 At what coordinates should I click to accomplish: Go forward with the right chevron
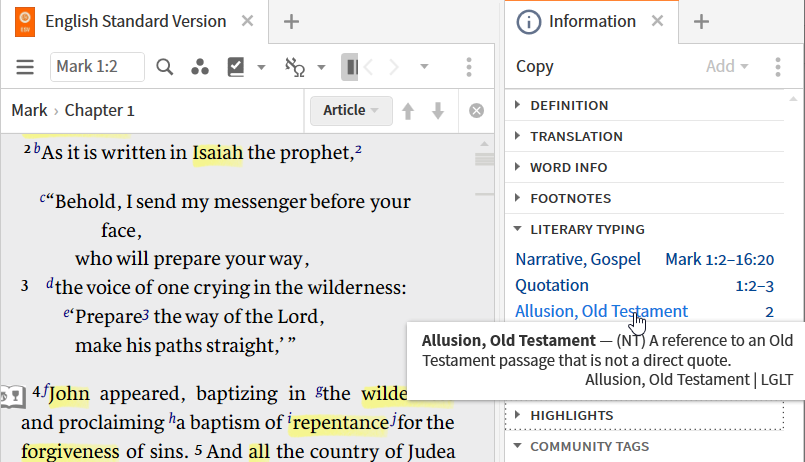pyautogui.click(x=394, y=67)
